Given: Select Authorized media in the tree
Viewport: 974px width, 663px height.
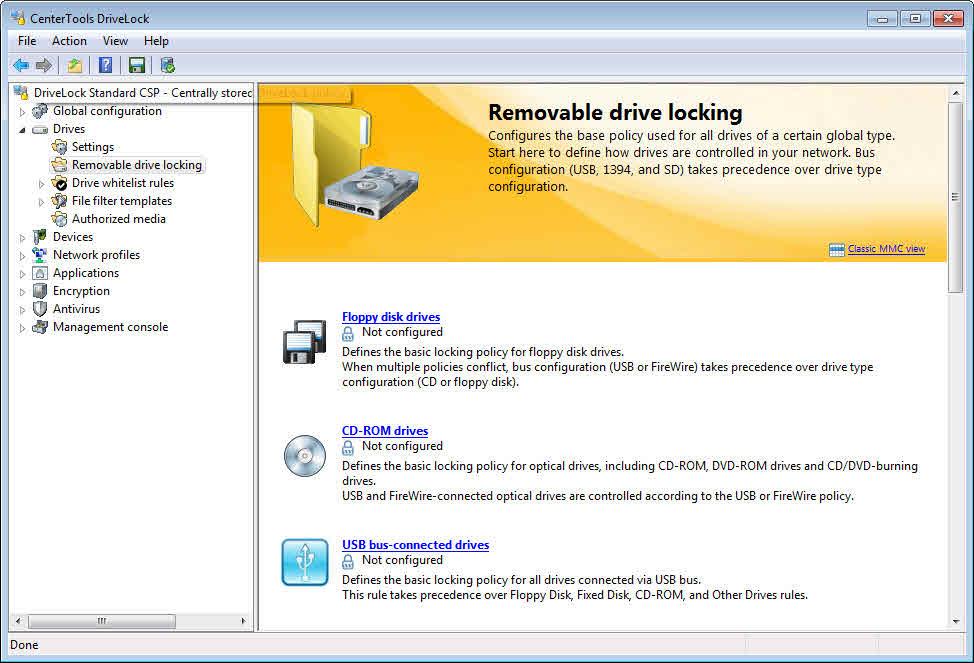Looking at the screenshot, I should pos(118,219).
